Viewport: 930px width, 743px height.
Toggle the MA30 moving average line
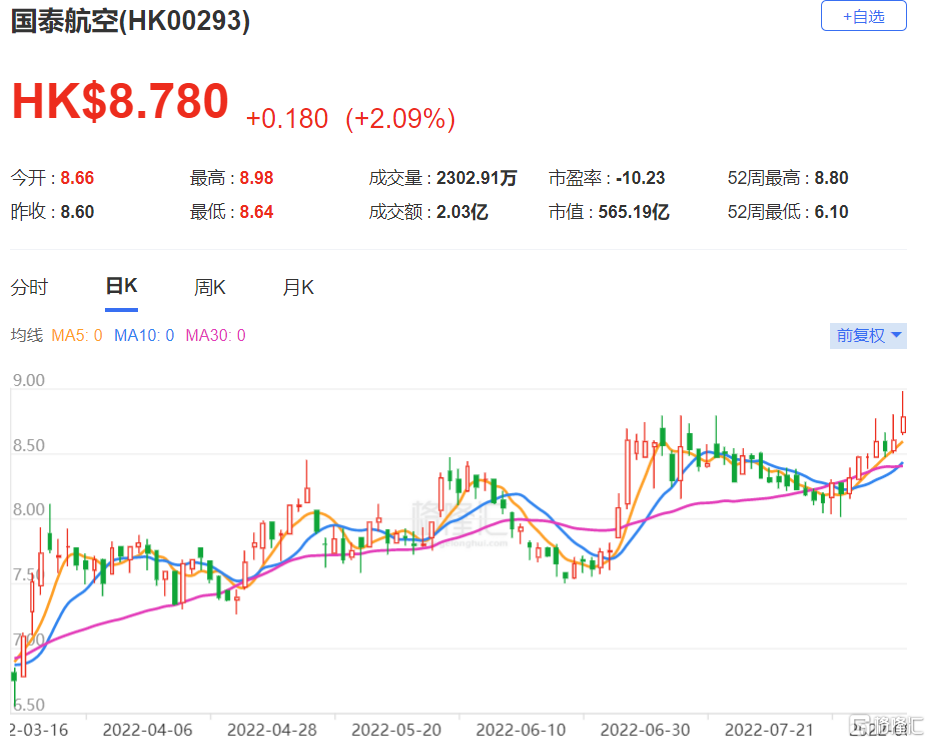(x=215, y=336)
